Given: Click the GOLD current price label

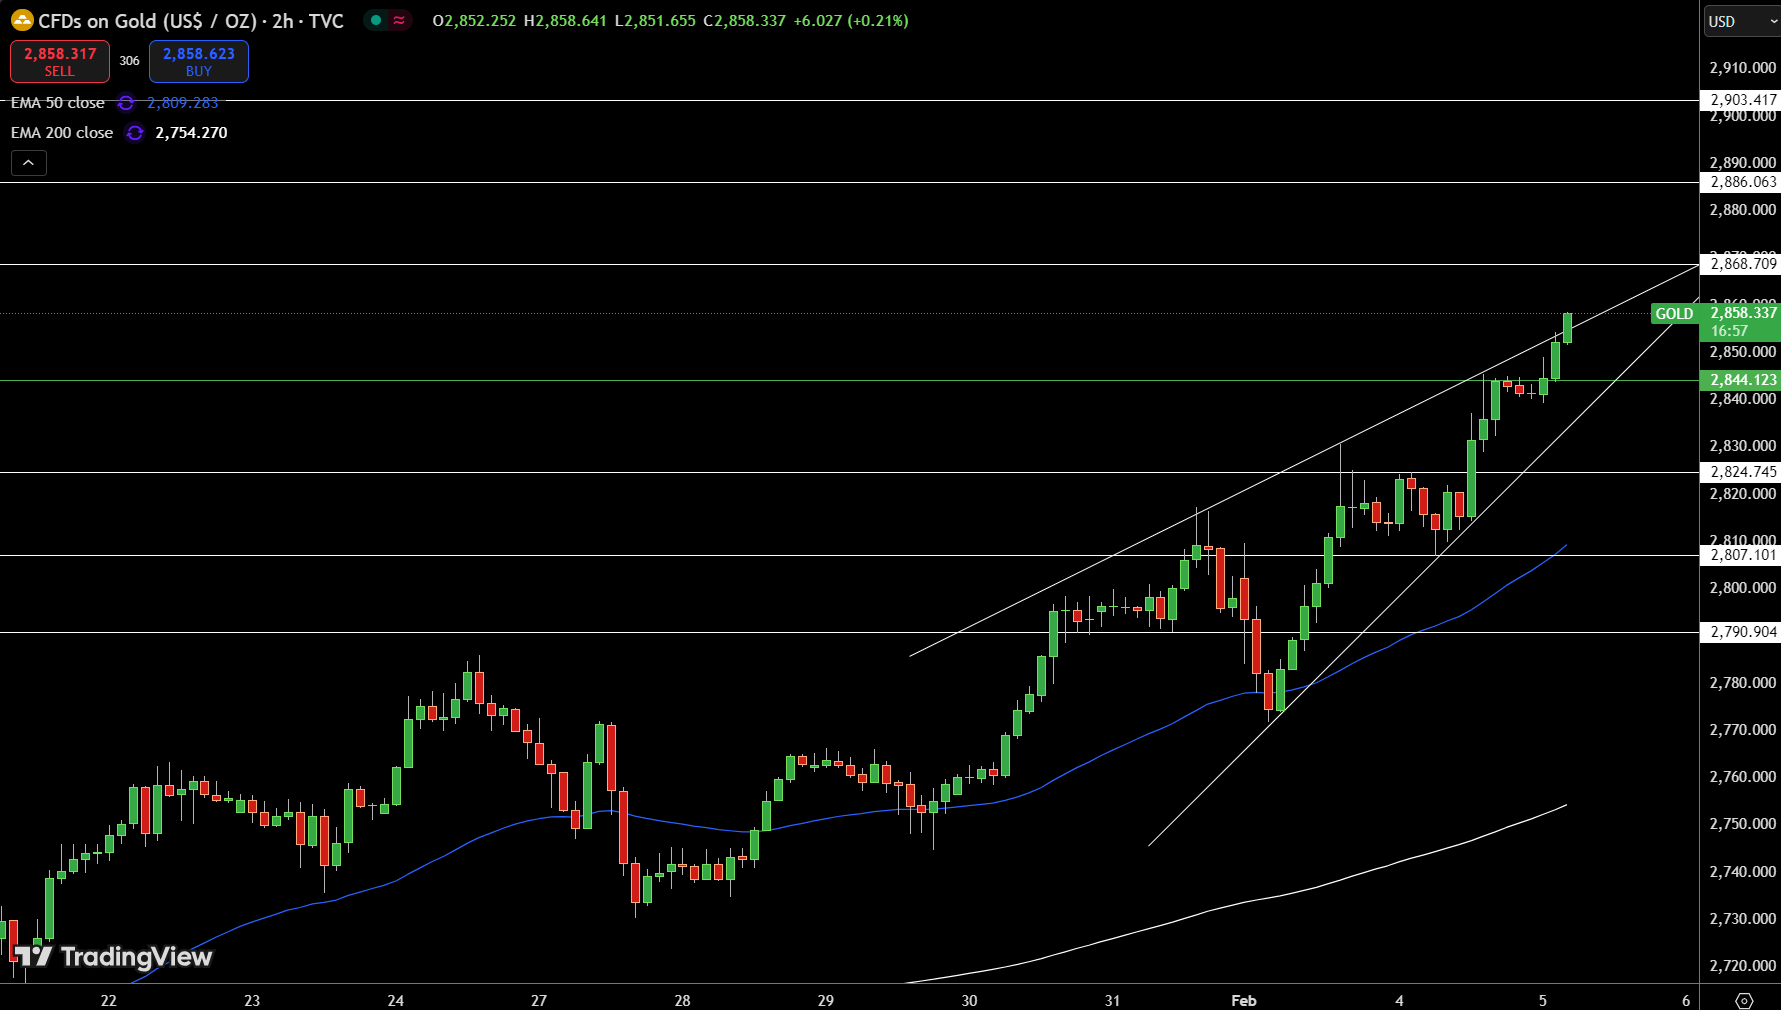Looking at the screenshot, I should [x=1674, y=314].
